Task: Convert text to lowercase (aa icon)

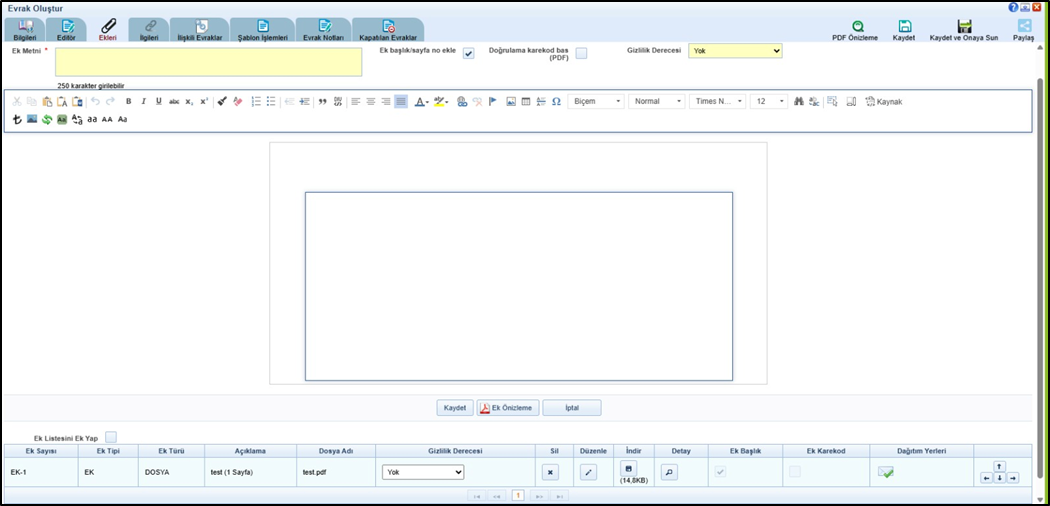Action: (92, 119)
